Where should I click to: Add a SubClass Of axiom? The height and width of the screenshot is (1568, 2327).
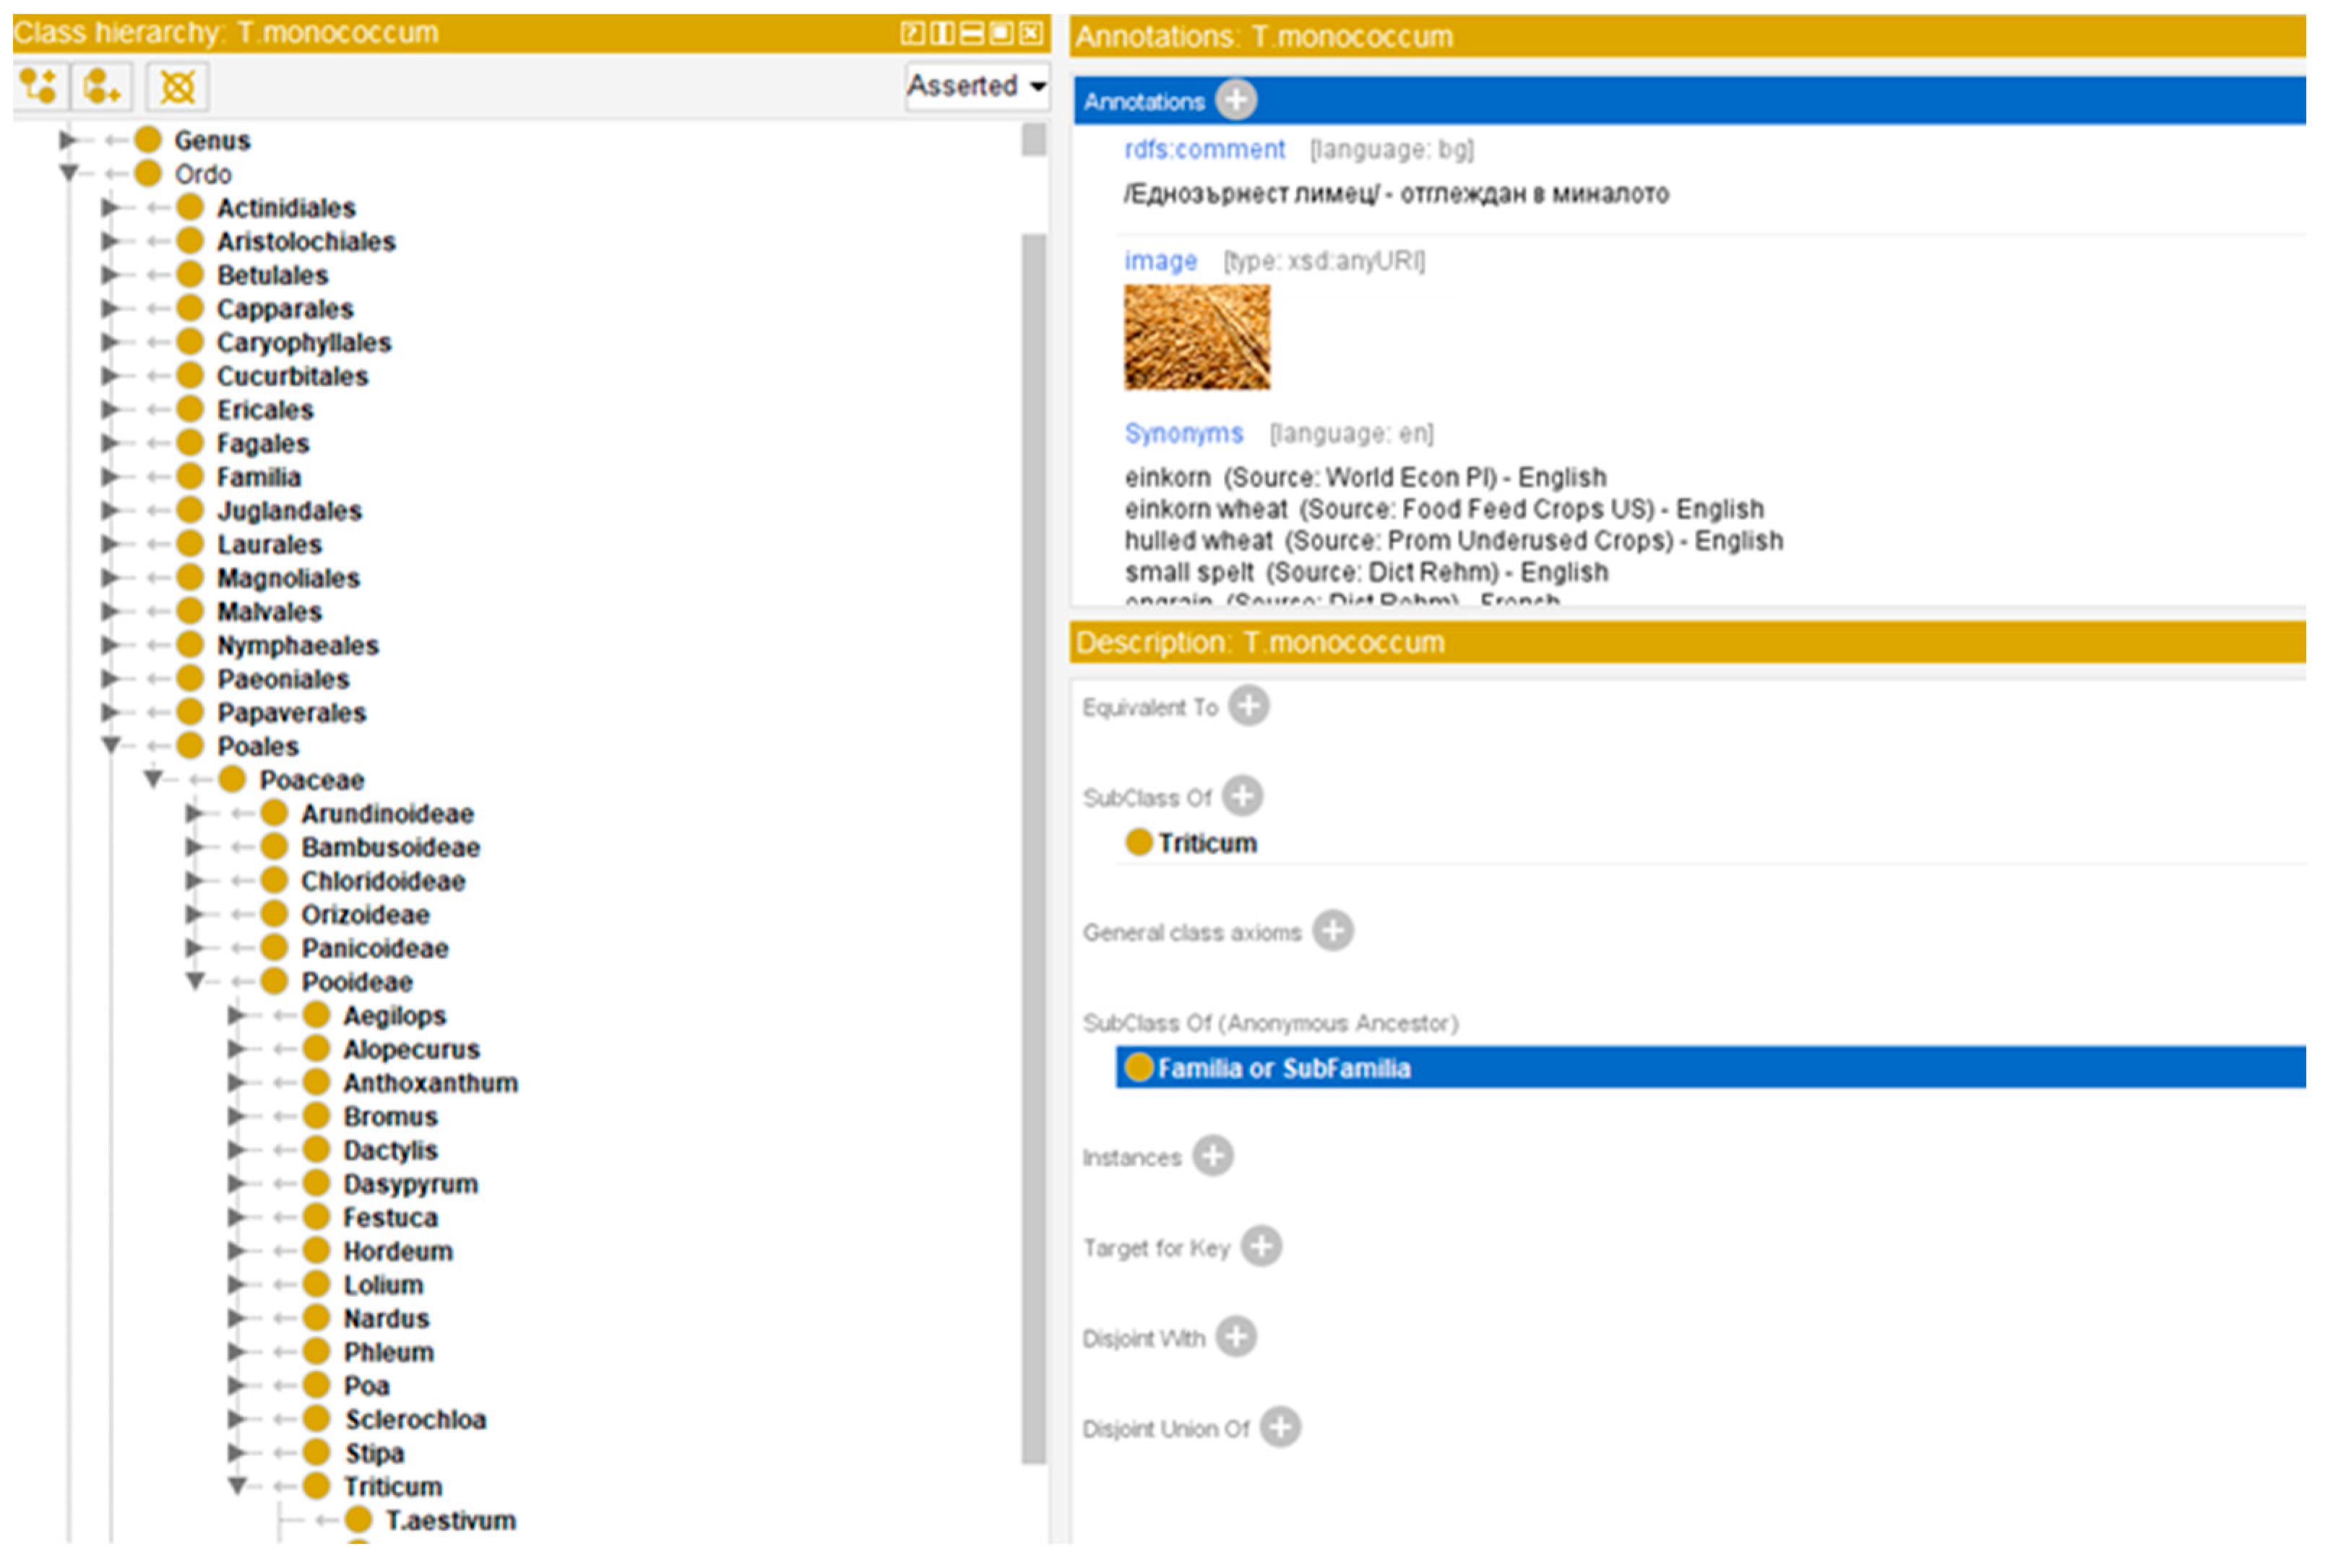click(x=1243, y=796)
